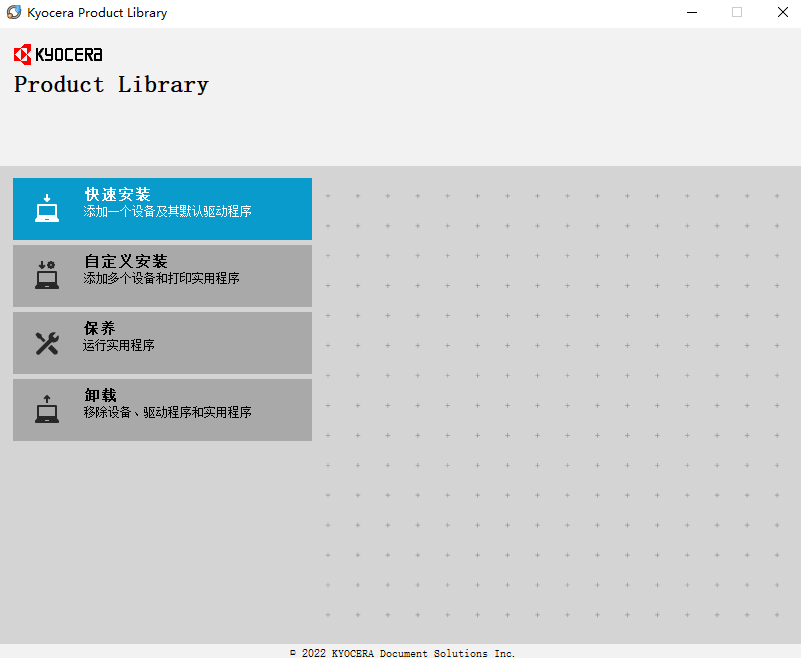Launch the 保养 utility option
801x658 pixels.
click(160, 340)
